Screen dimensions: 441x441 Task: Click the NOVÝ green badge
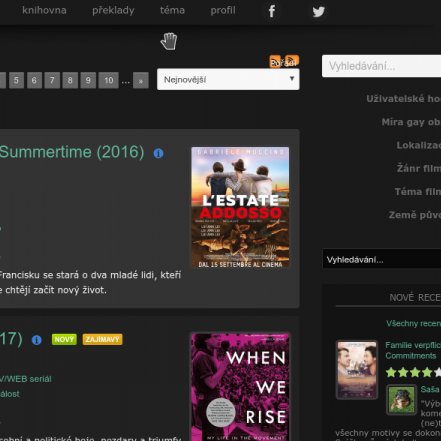click(x=64, y=339)
